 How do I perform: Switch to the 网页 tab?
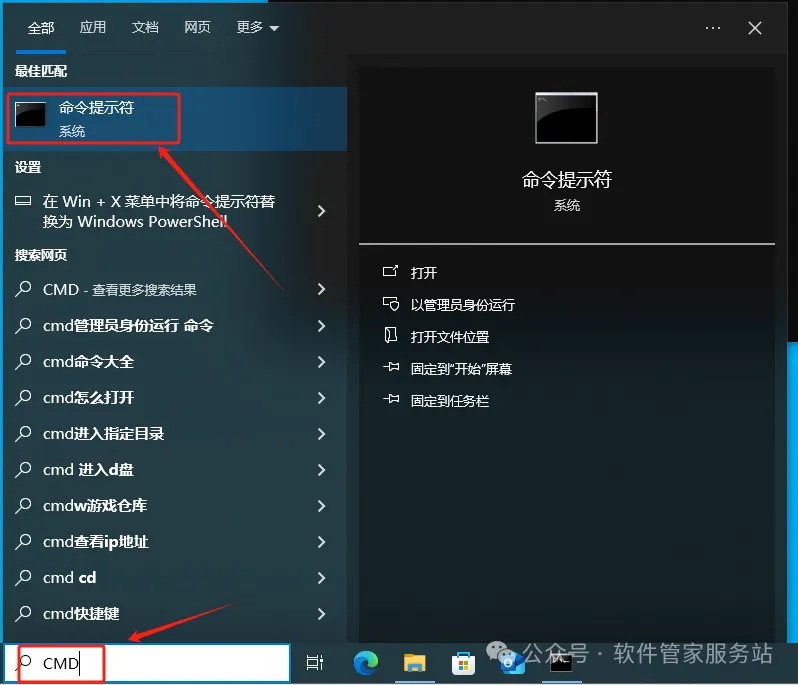pos(197,27)
